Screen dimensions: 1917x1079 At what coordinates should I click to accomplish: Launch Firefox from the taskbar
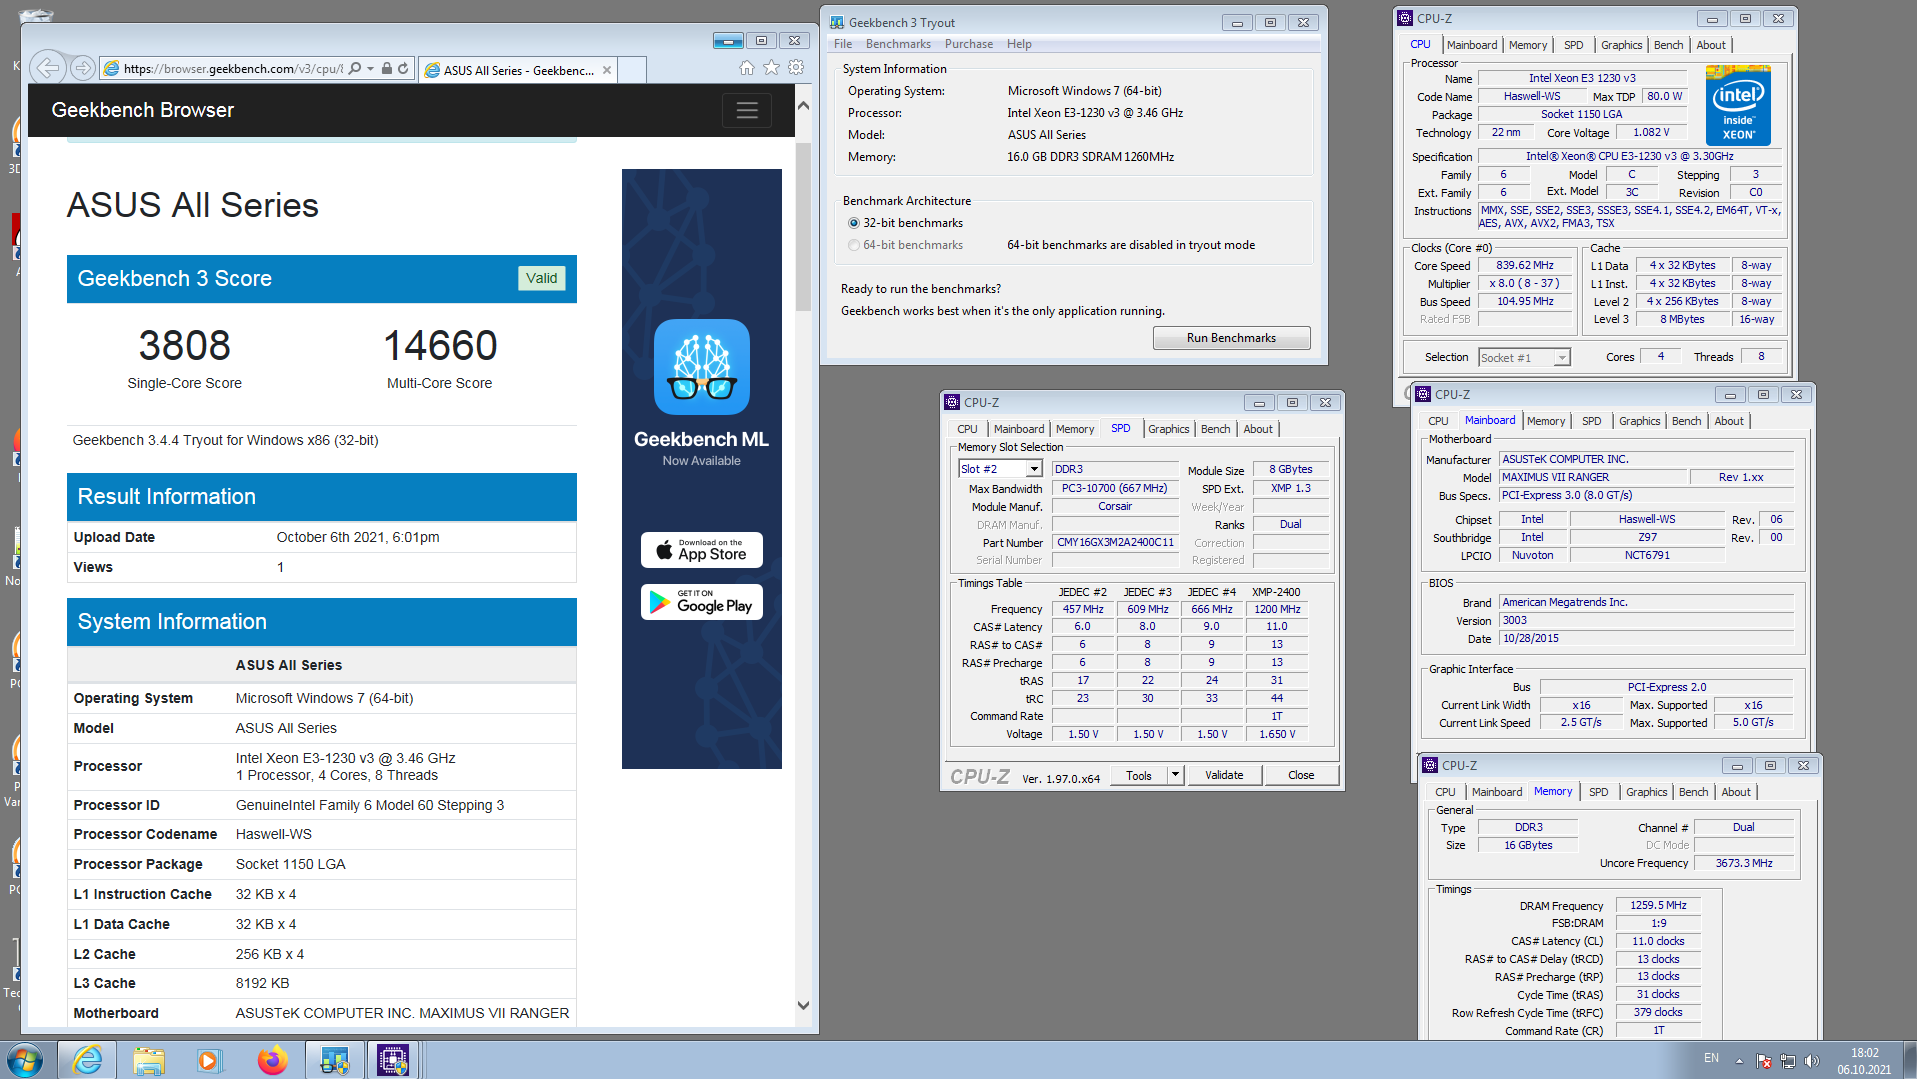coord(271,1060)
